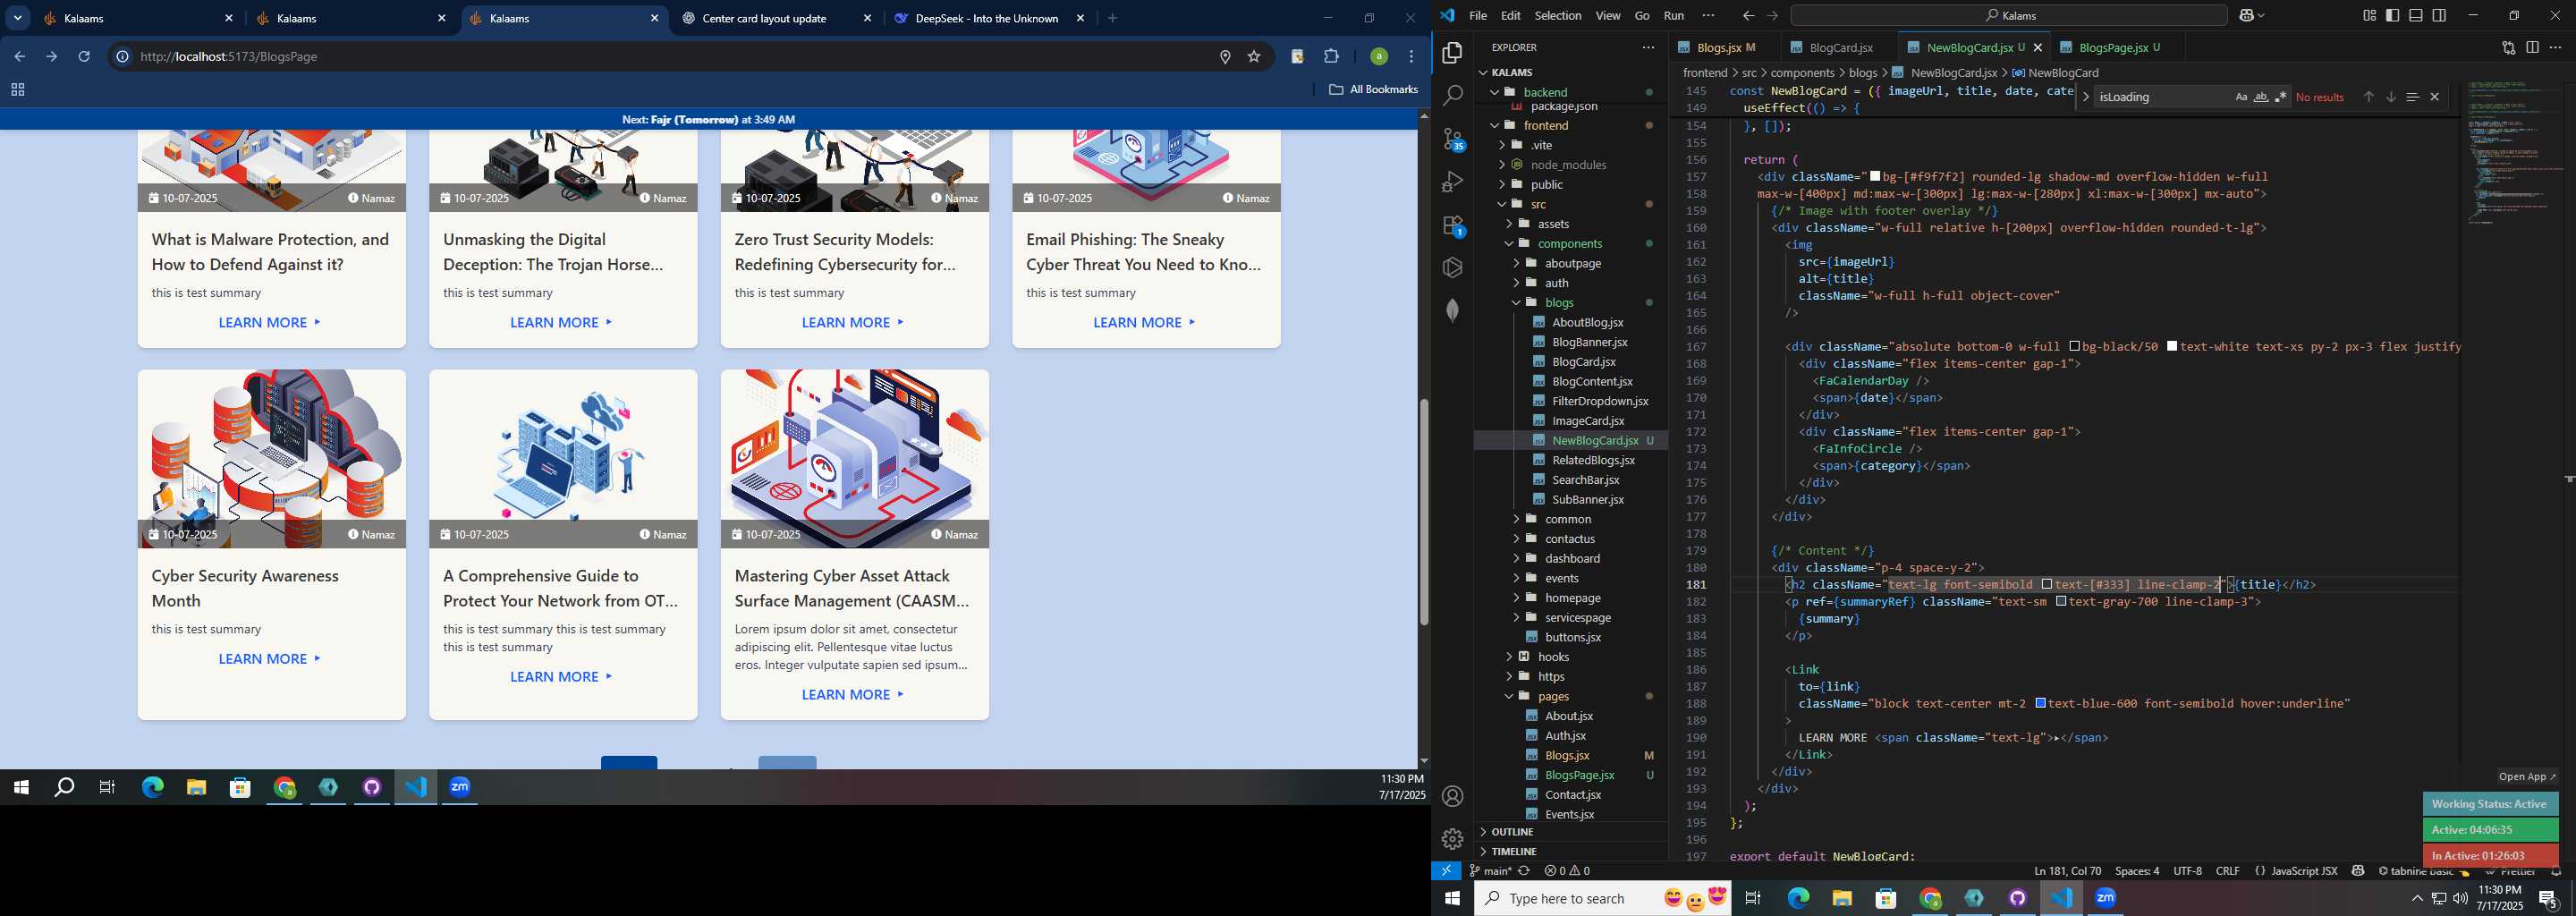Collapse the backend folder
Screen dimensions: 2576x916
pyautogui.click(x=1570, y=92)
